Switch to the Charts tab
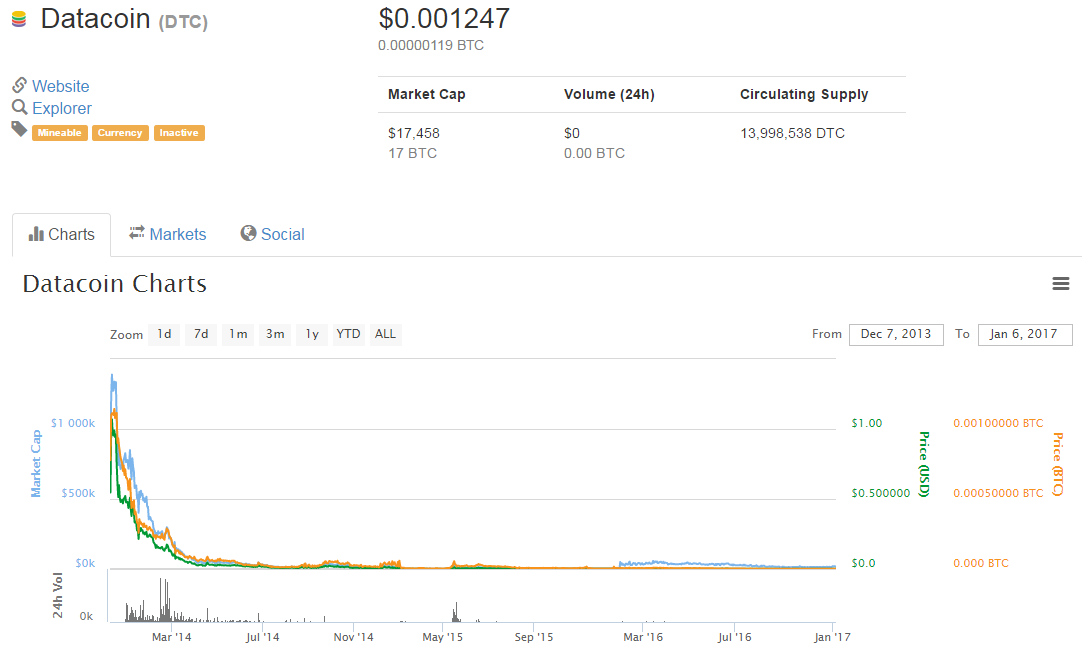Viewport: 1092px width, 661px height. click(x=61, y=235)
